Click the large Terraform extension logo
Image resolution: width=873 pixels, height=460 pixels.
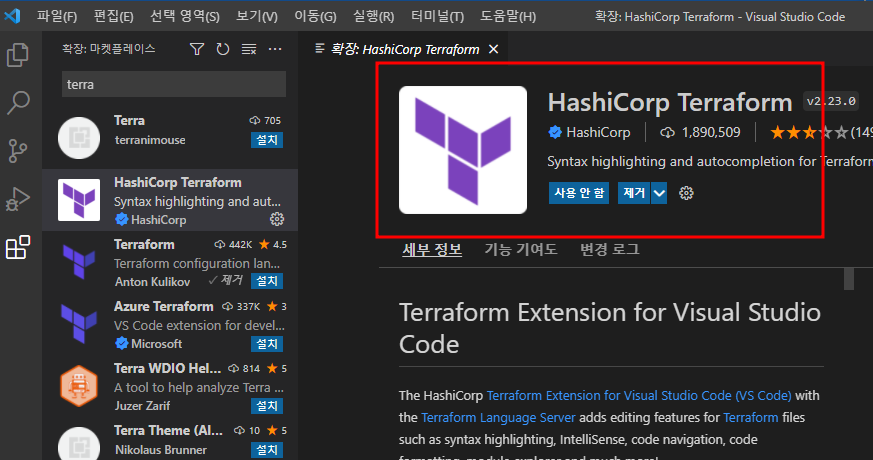click(x=463, y=150)
